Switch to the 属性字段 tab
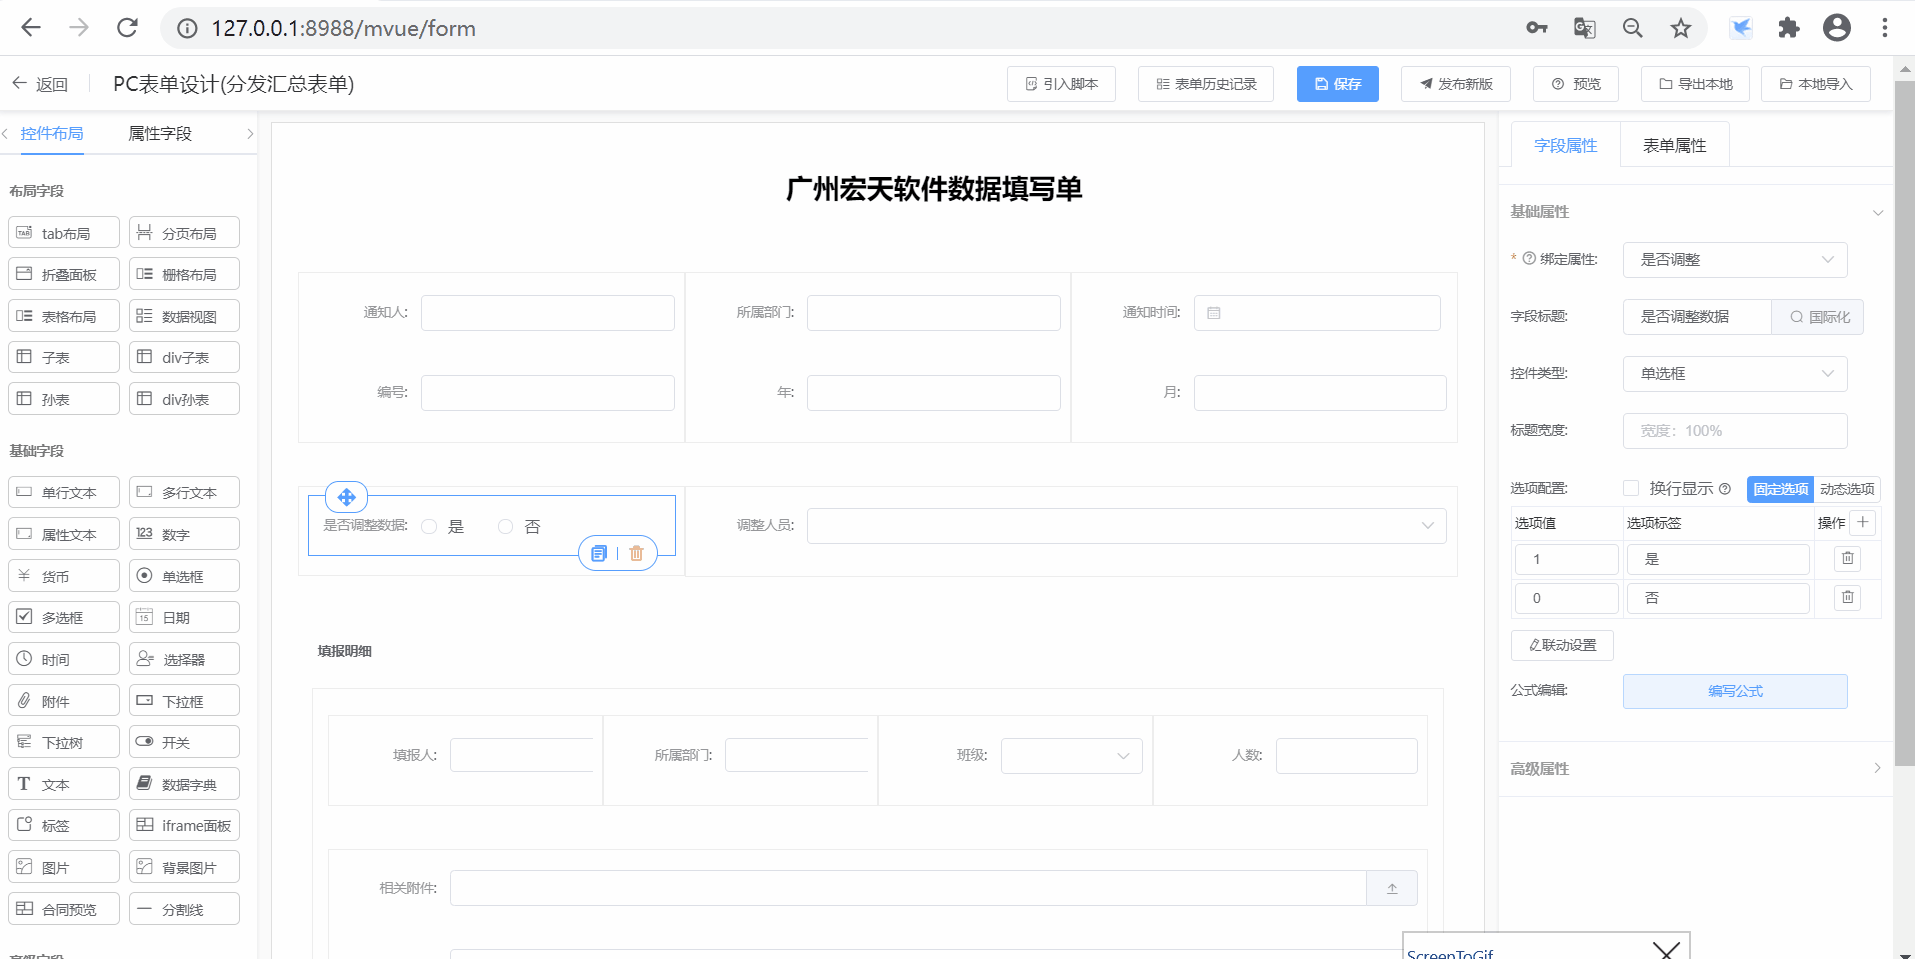This screenshot has width=1915, height=959. (x=160, y=134)
